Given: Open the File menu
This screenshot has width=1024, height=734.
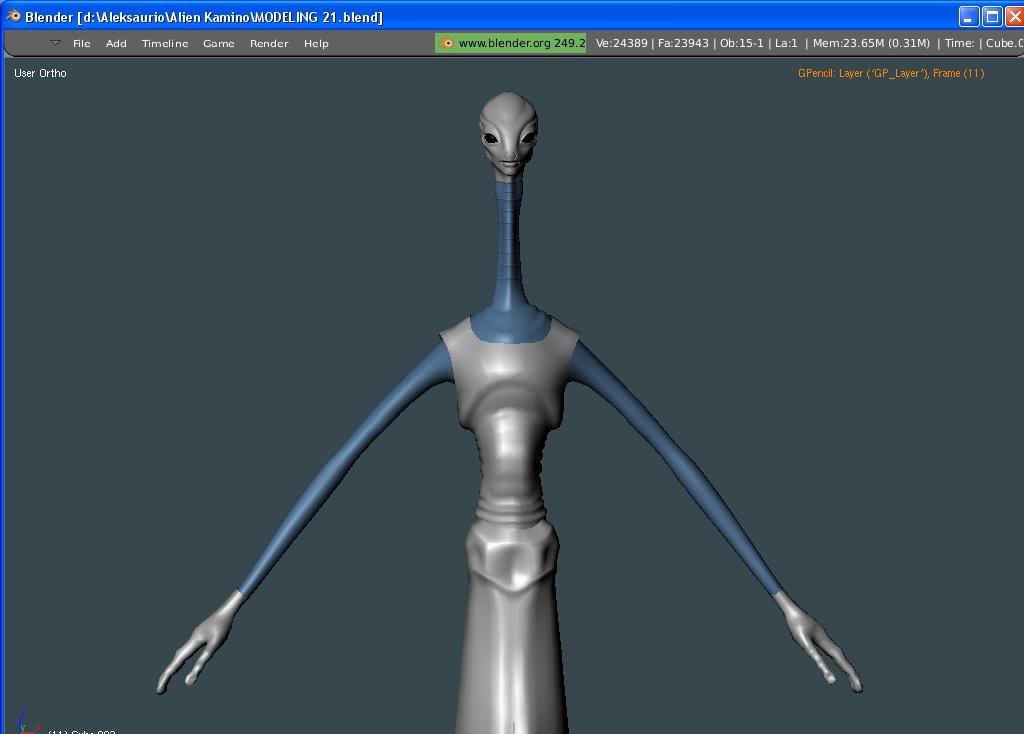Looking at the screenshot, I should (x=82, y=44).
